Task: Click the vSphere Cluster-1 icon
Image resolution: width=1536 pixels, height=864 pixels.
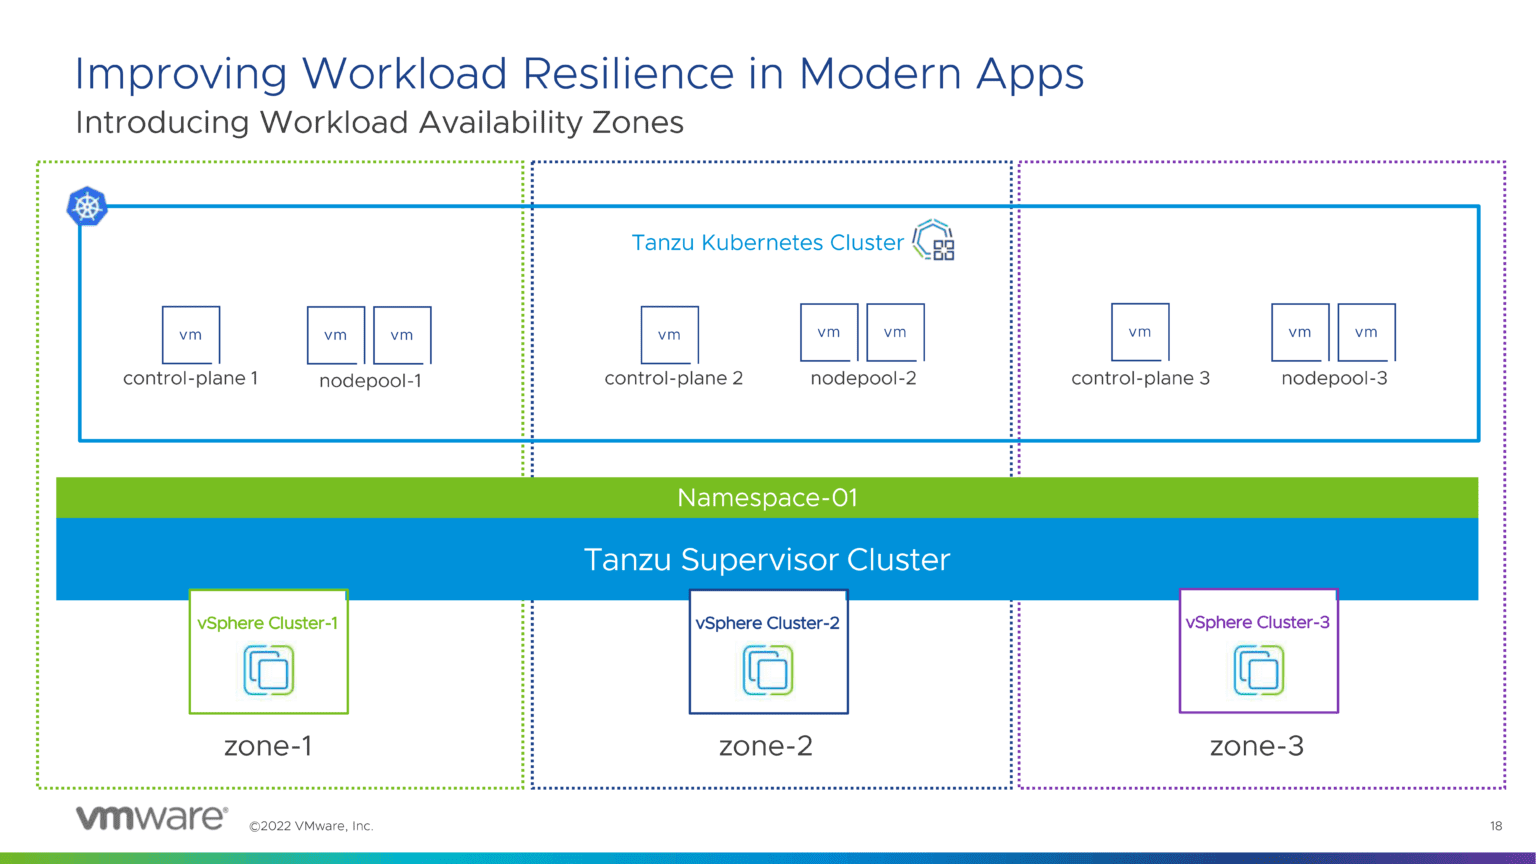Action: (x=268, y=671)
